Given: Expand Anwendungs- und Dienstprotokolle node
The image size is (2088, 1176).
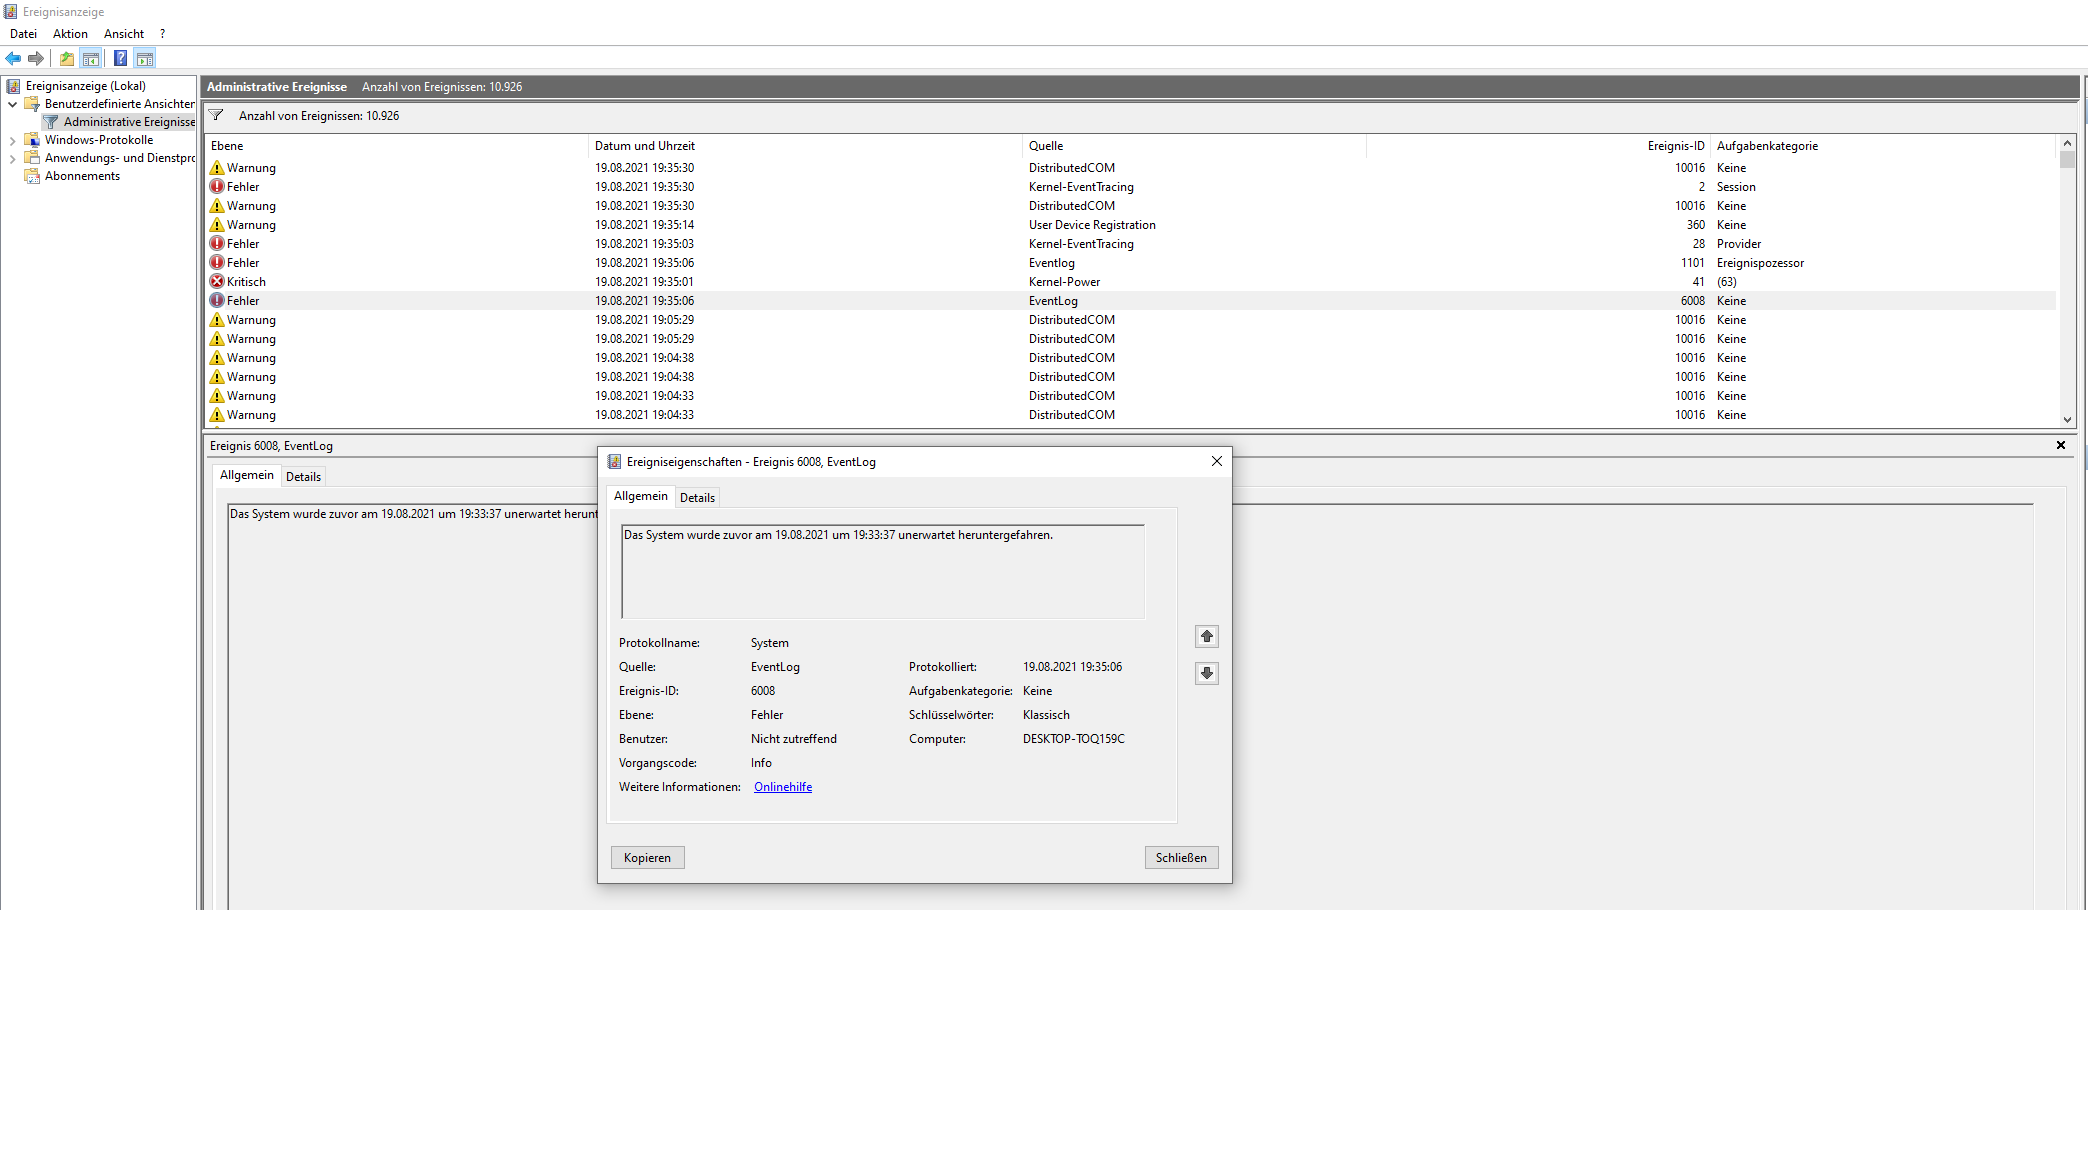Looking at the screenshot, I should [12, 158].
